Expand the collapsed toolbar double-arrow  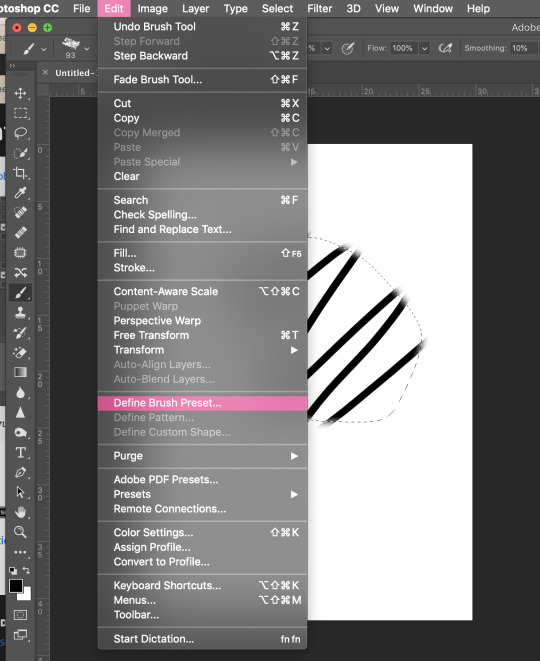(x=12, y=66)
